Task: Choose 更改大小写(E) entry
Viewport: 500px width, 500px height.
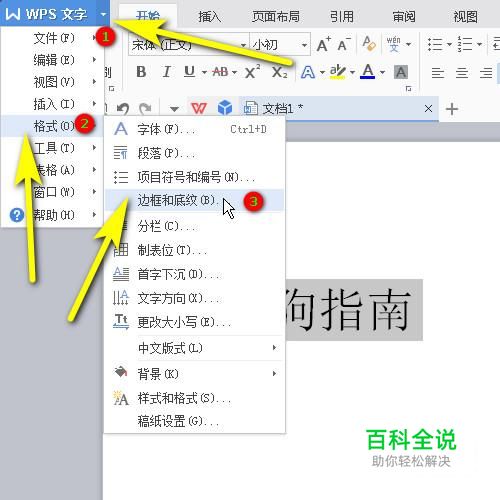Action: tap(195, 322)
